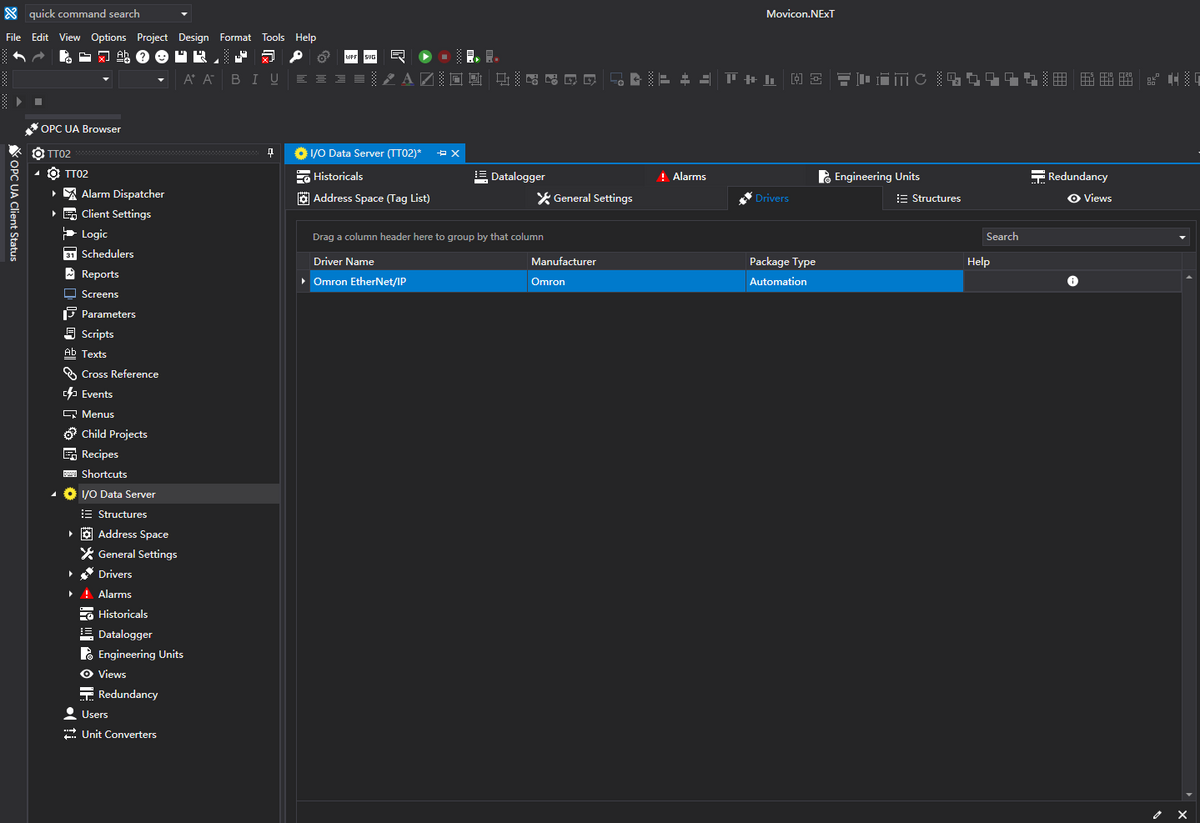
Task: Open the quick command search dropdown
Action: 184,14
